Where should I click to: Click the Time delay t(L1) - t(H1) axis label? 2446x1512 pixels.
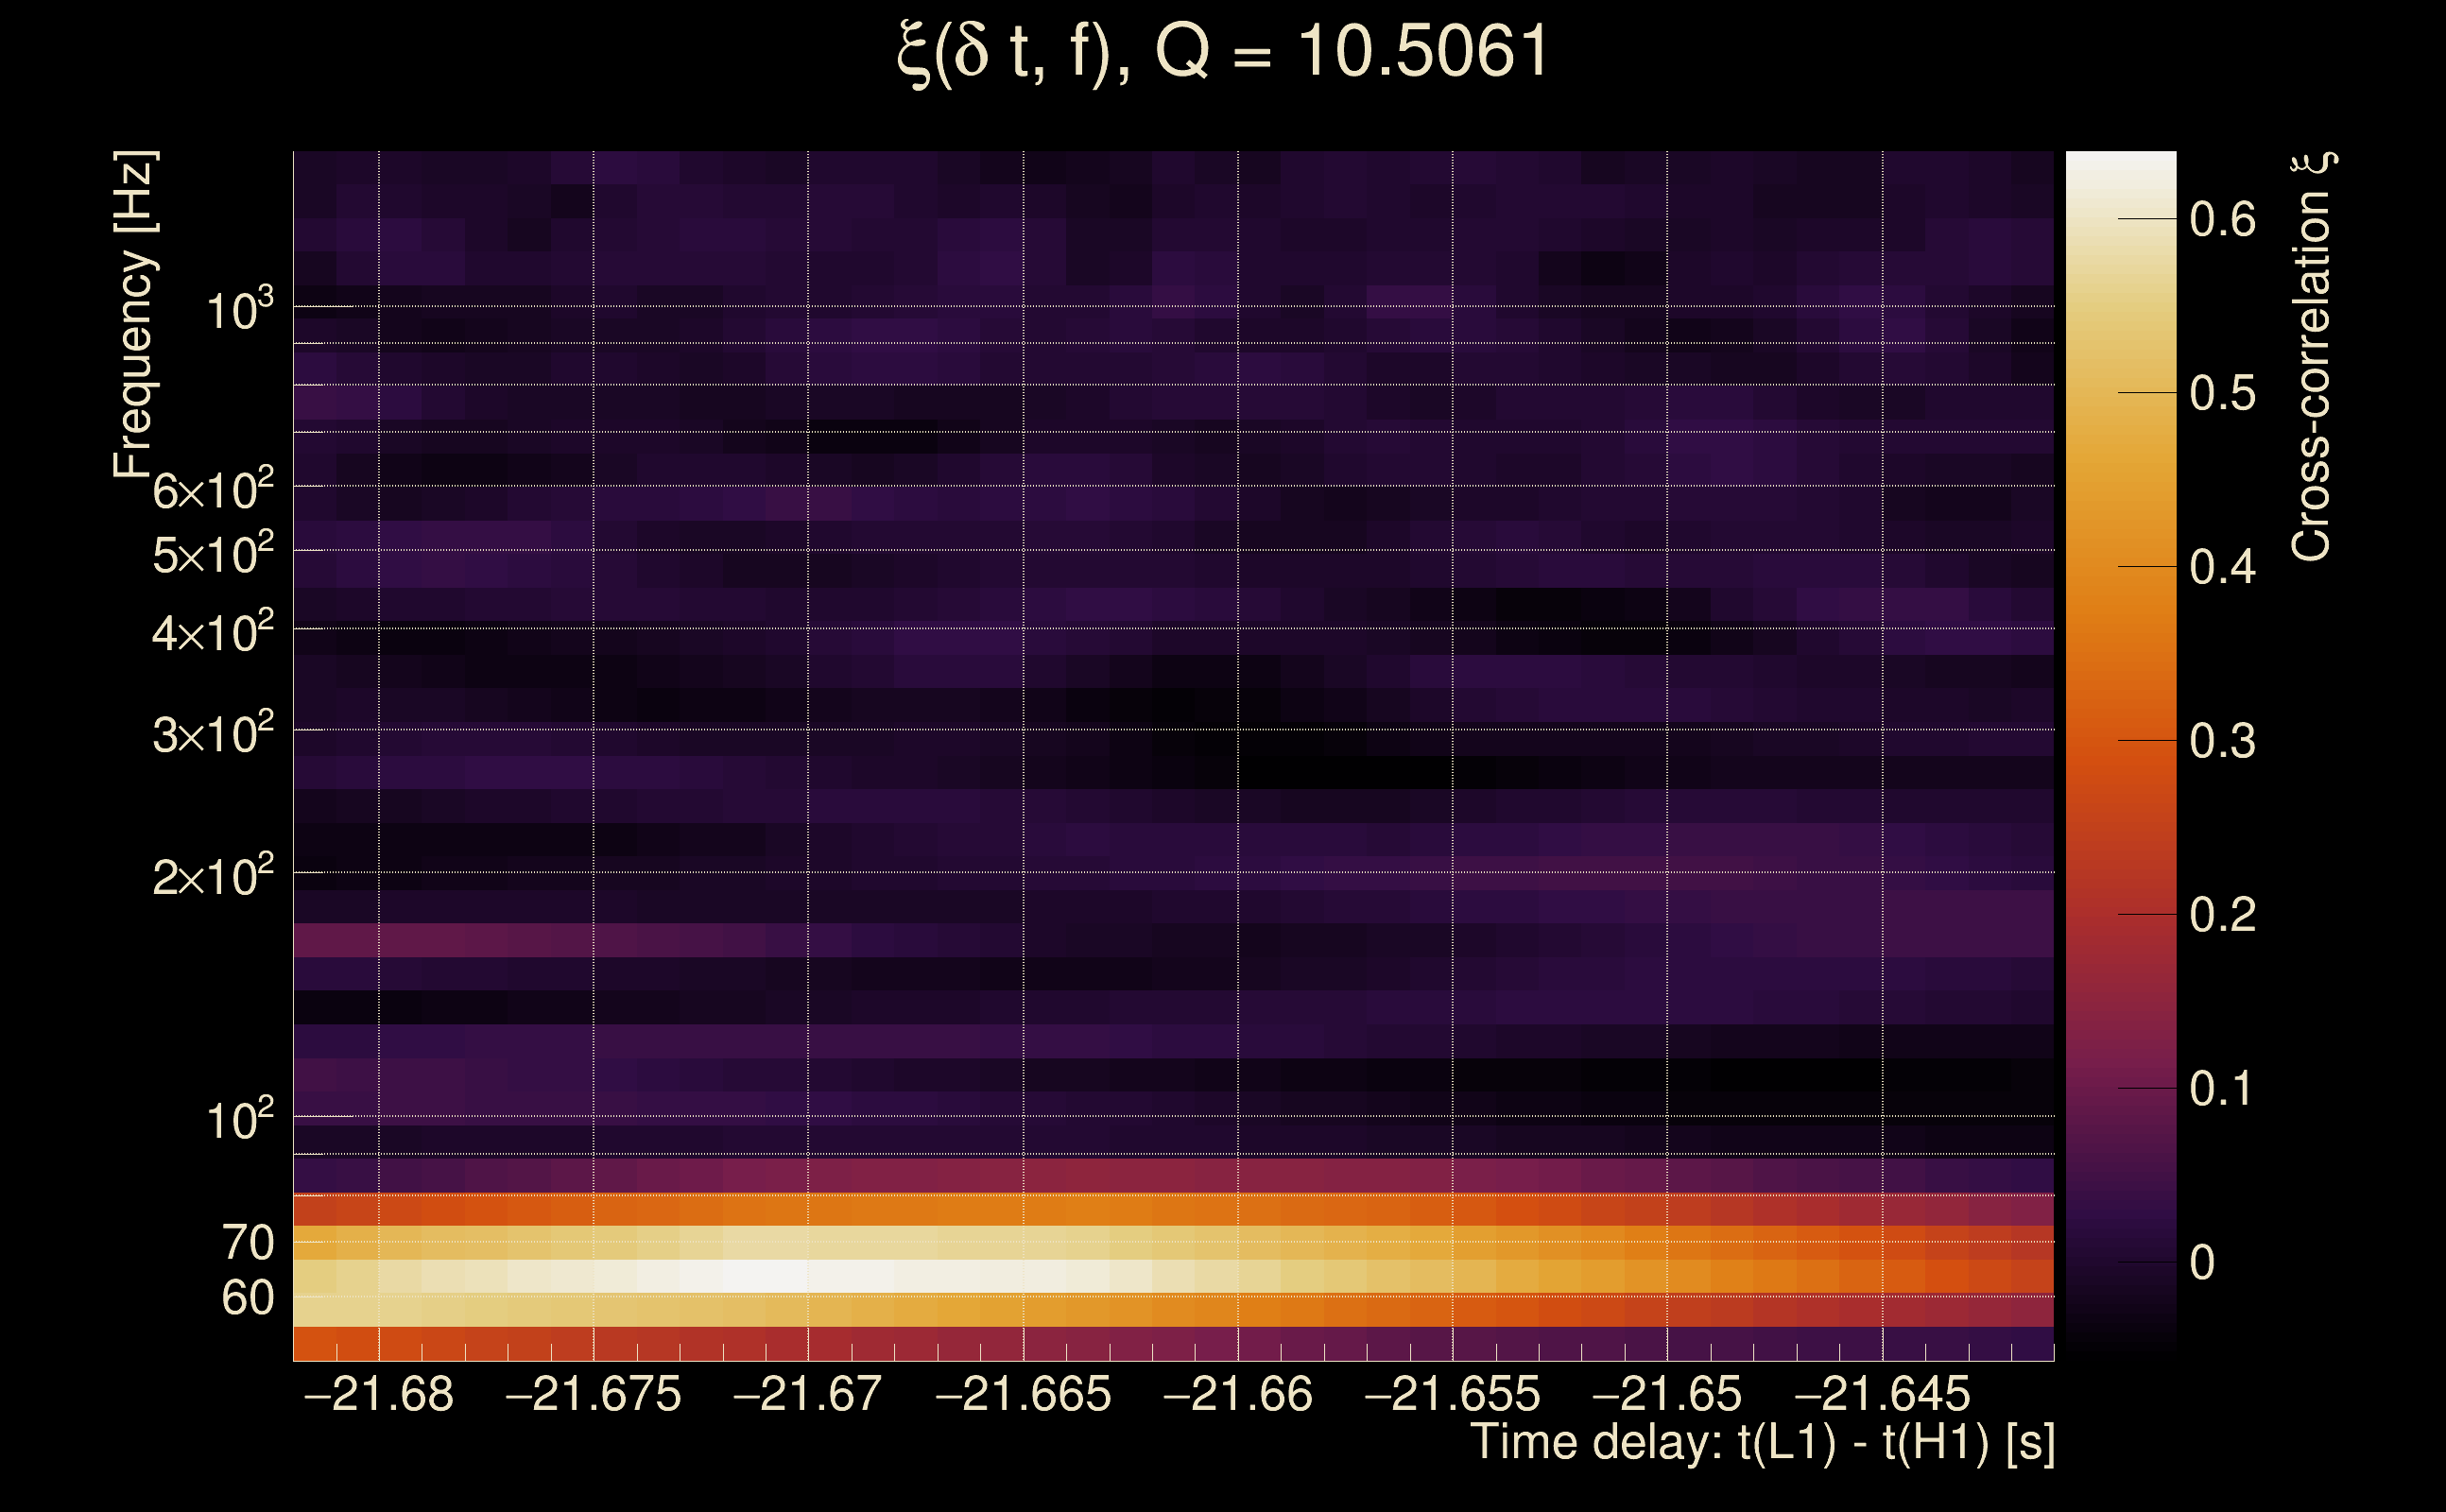tap(1762, 1443)
